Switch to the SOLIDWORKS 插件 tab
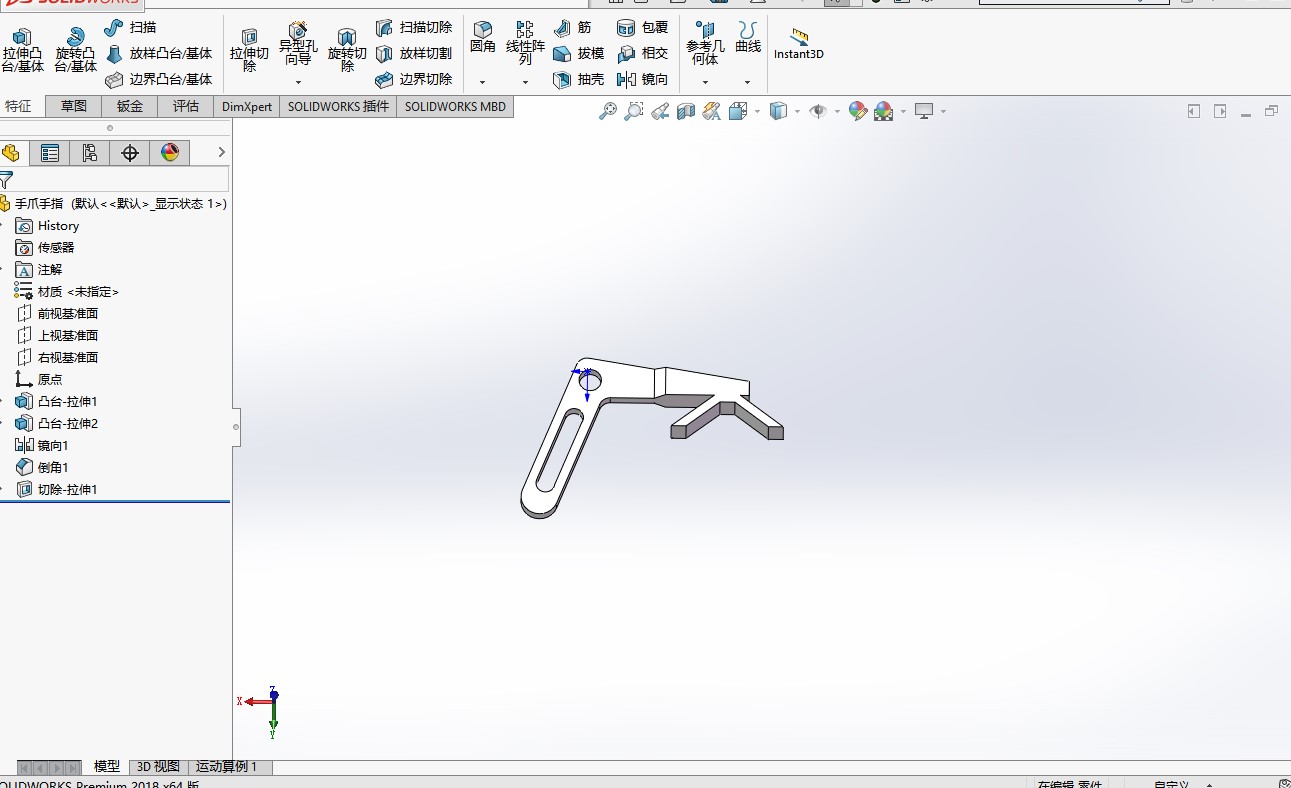The width and height of the screenshot is (1291, 788). 338,107
